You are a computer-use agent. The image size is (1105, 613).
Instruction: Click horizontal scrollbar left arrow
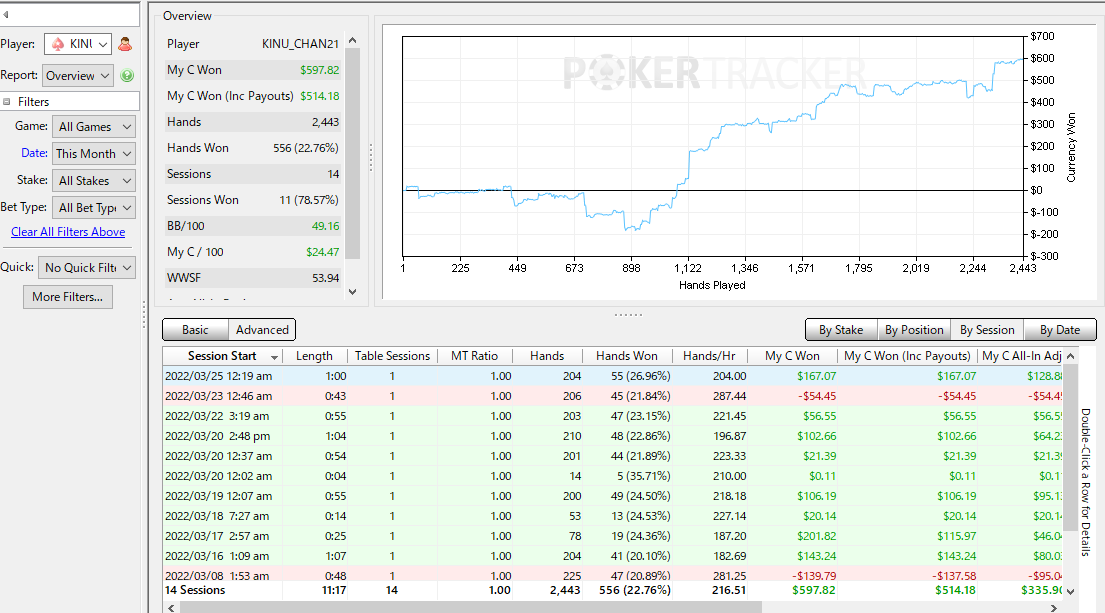click(x=171, y=607)
